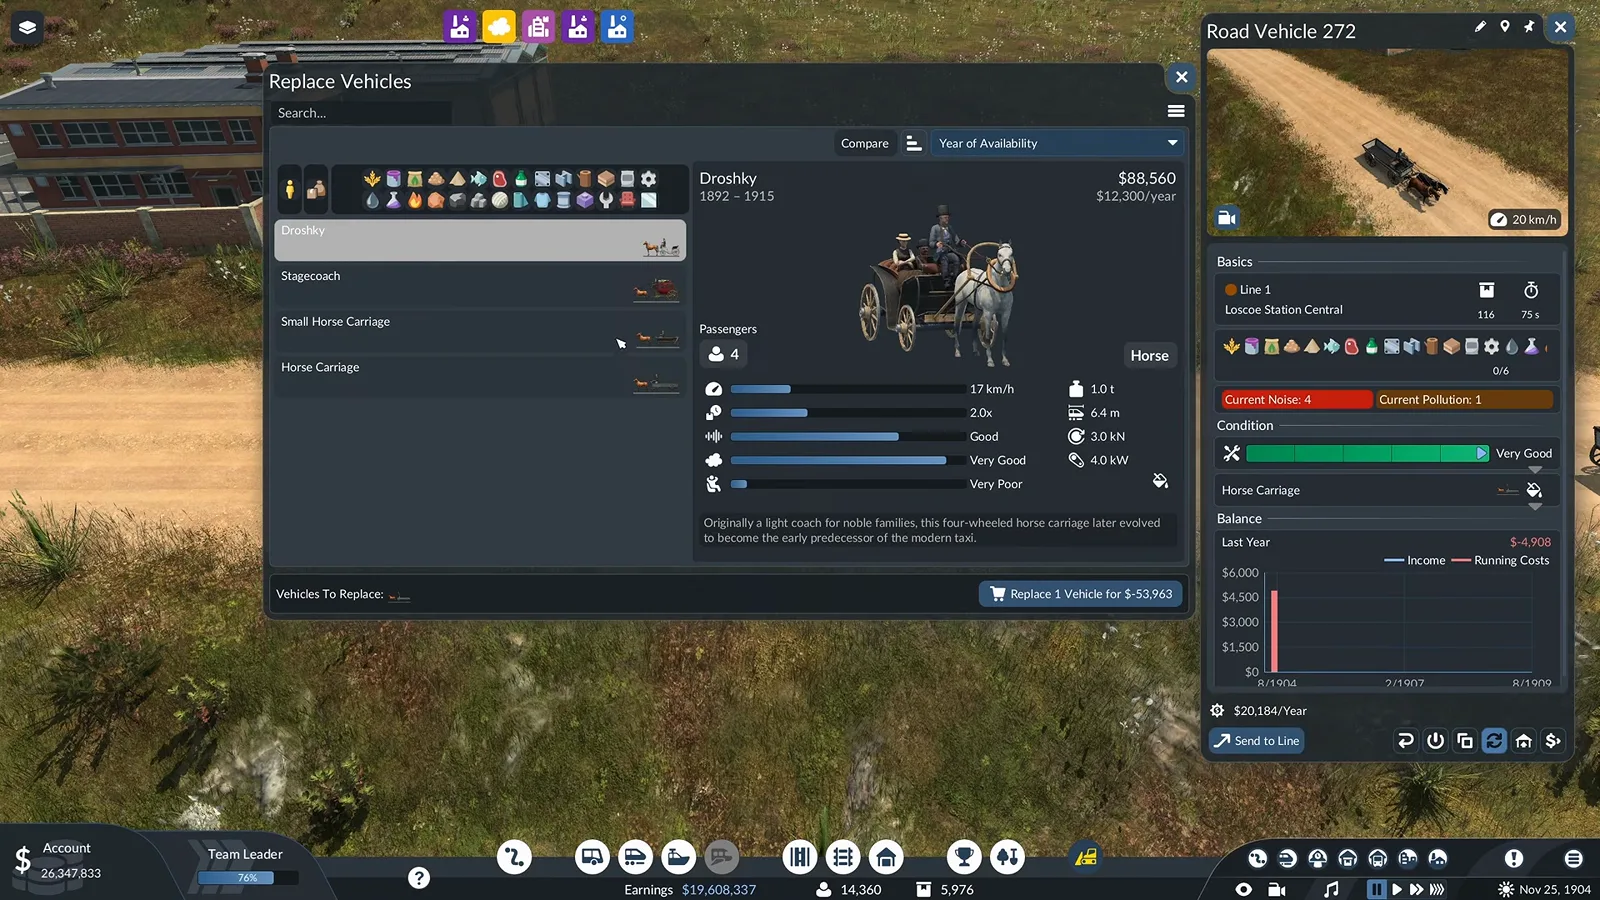The width and height of the screenshot is (1600, 900).
Task: Open the Replace Vehicles hamburger menu
Action: click(1176, 111)
